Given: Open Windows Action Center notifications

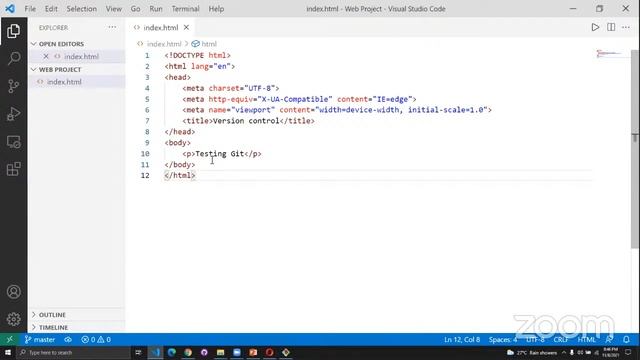Looking at the screenshot, I should click(628, 353).
